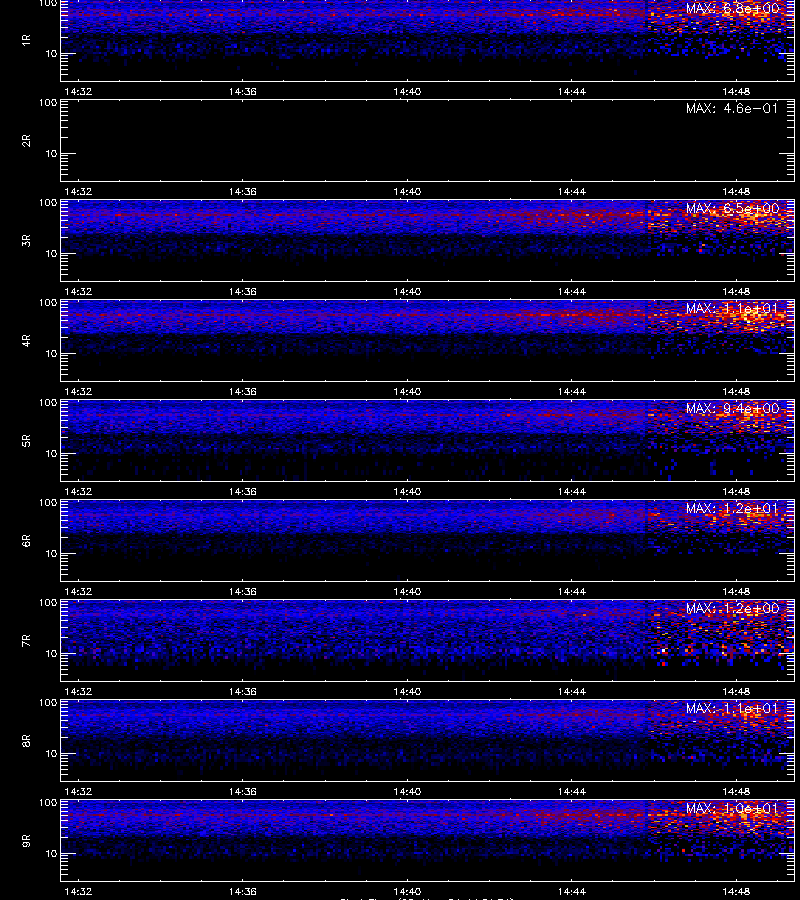
Task: Click the 1R panel axis label
Action: point(26,40)
